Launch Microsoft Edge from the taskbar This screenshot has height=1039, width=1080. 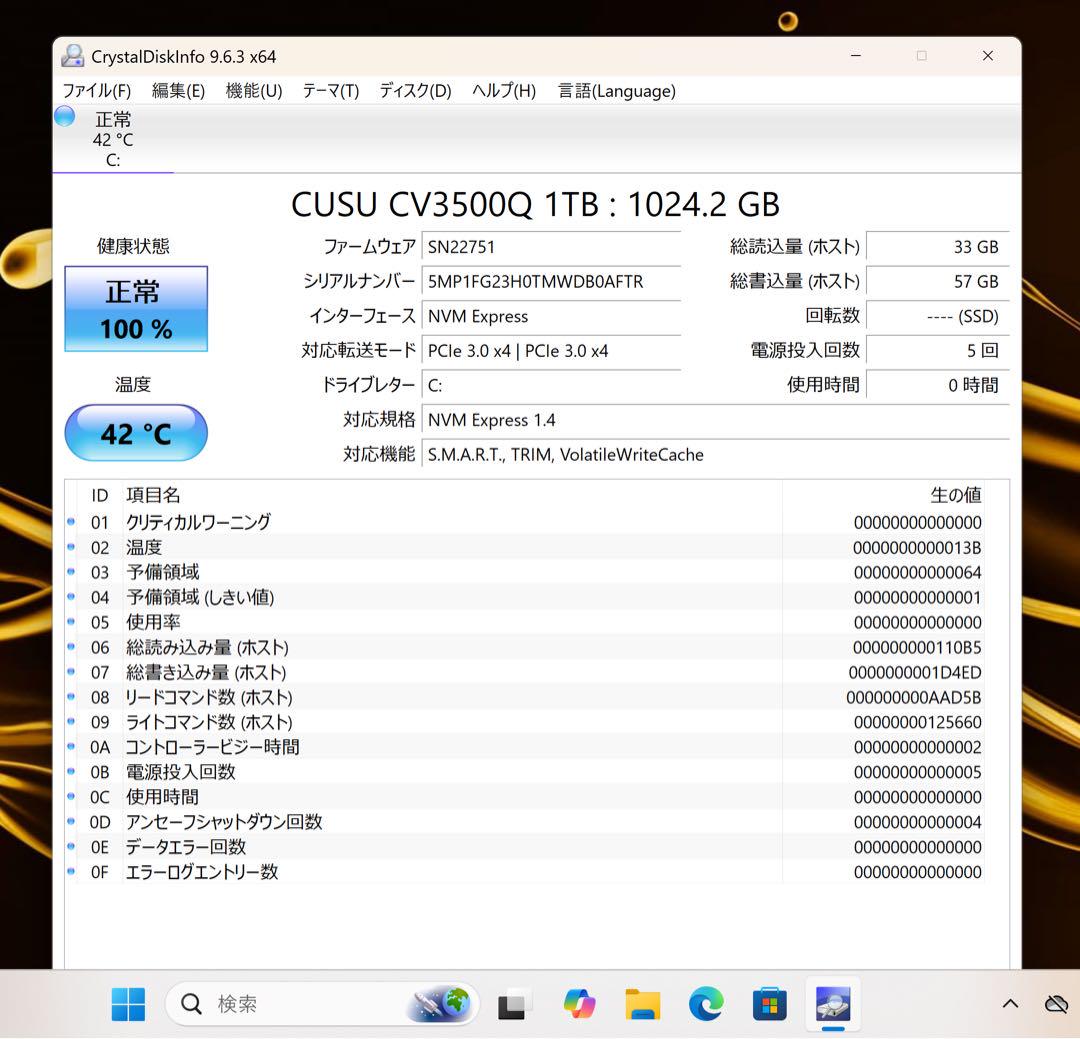click(x=706, y=1004)
